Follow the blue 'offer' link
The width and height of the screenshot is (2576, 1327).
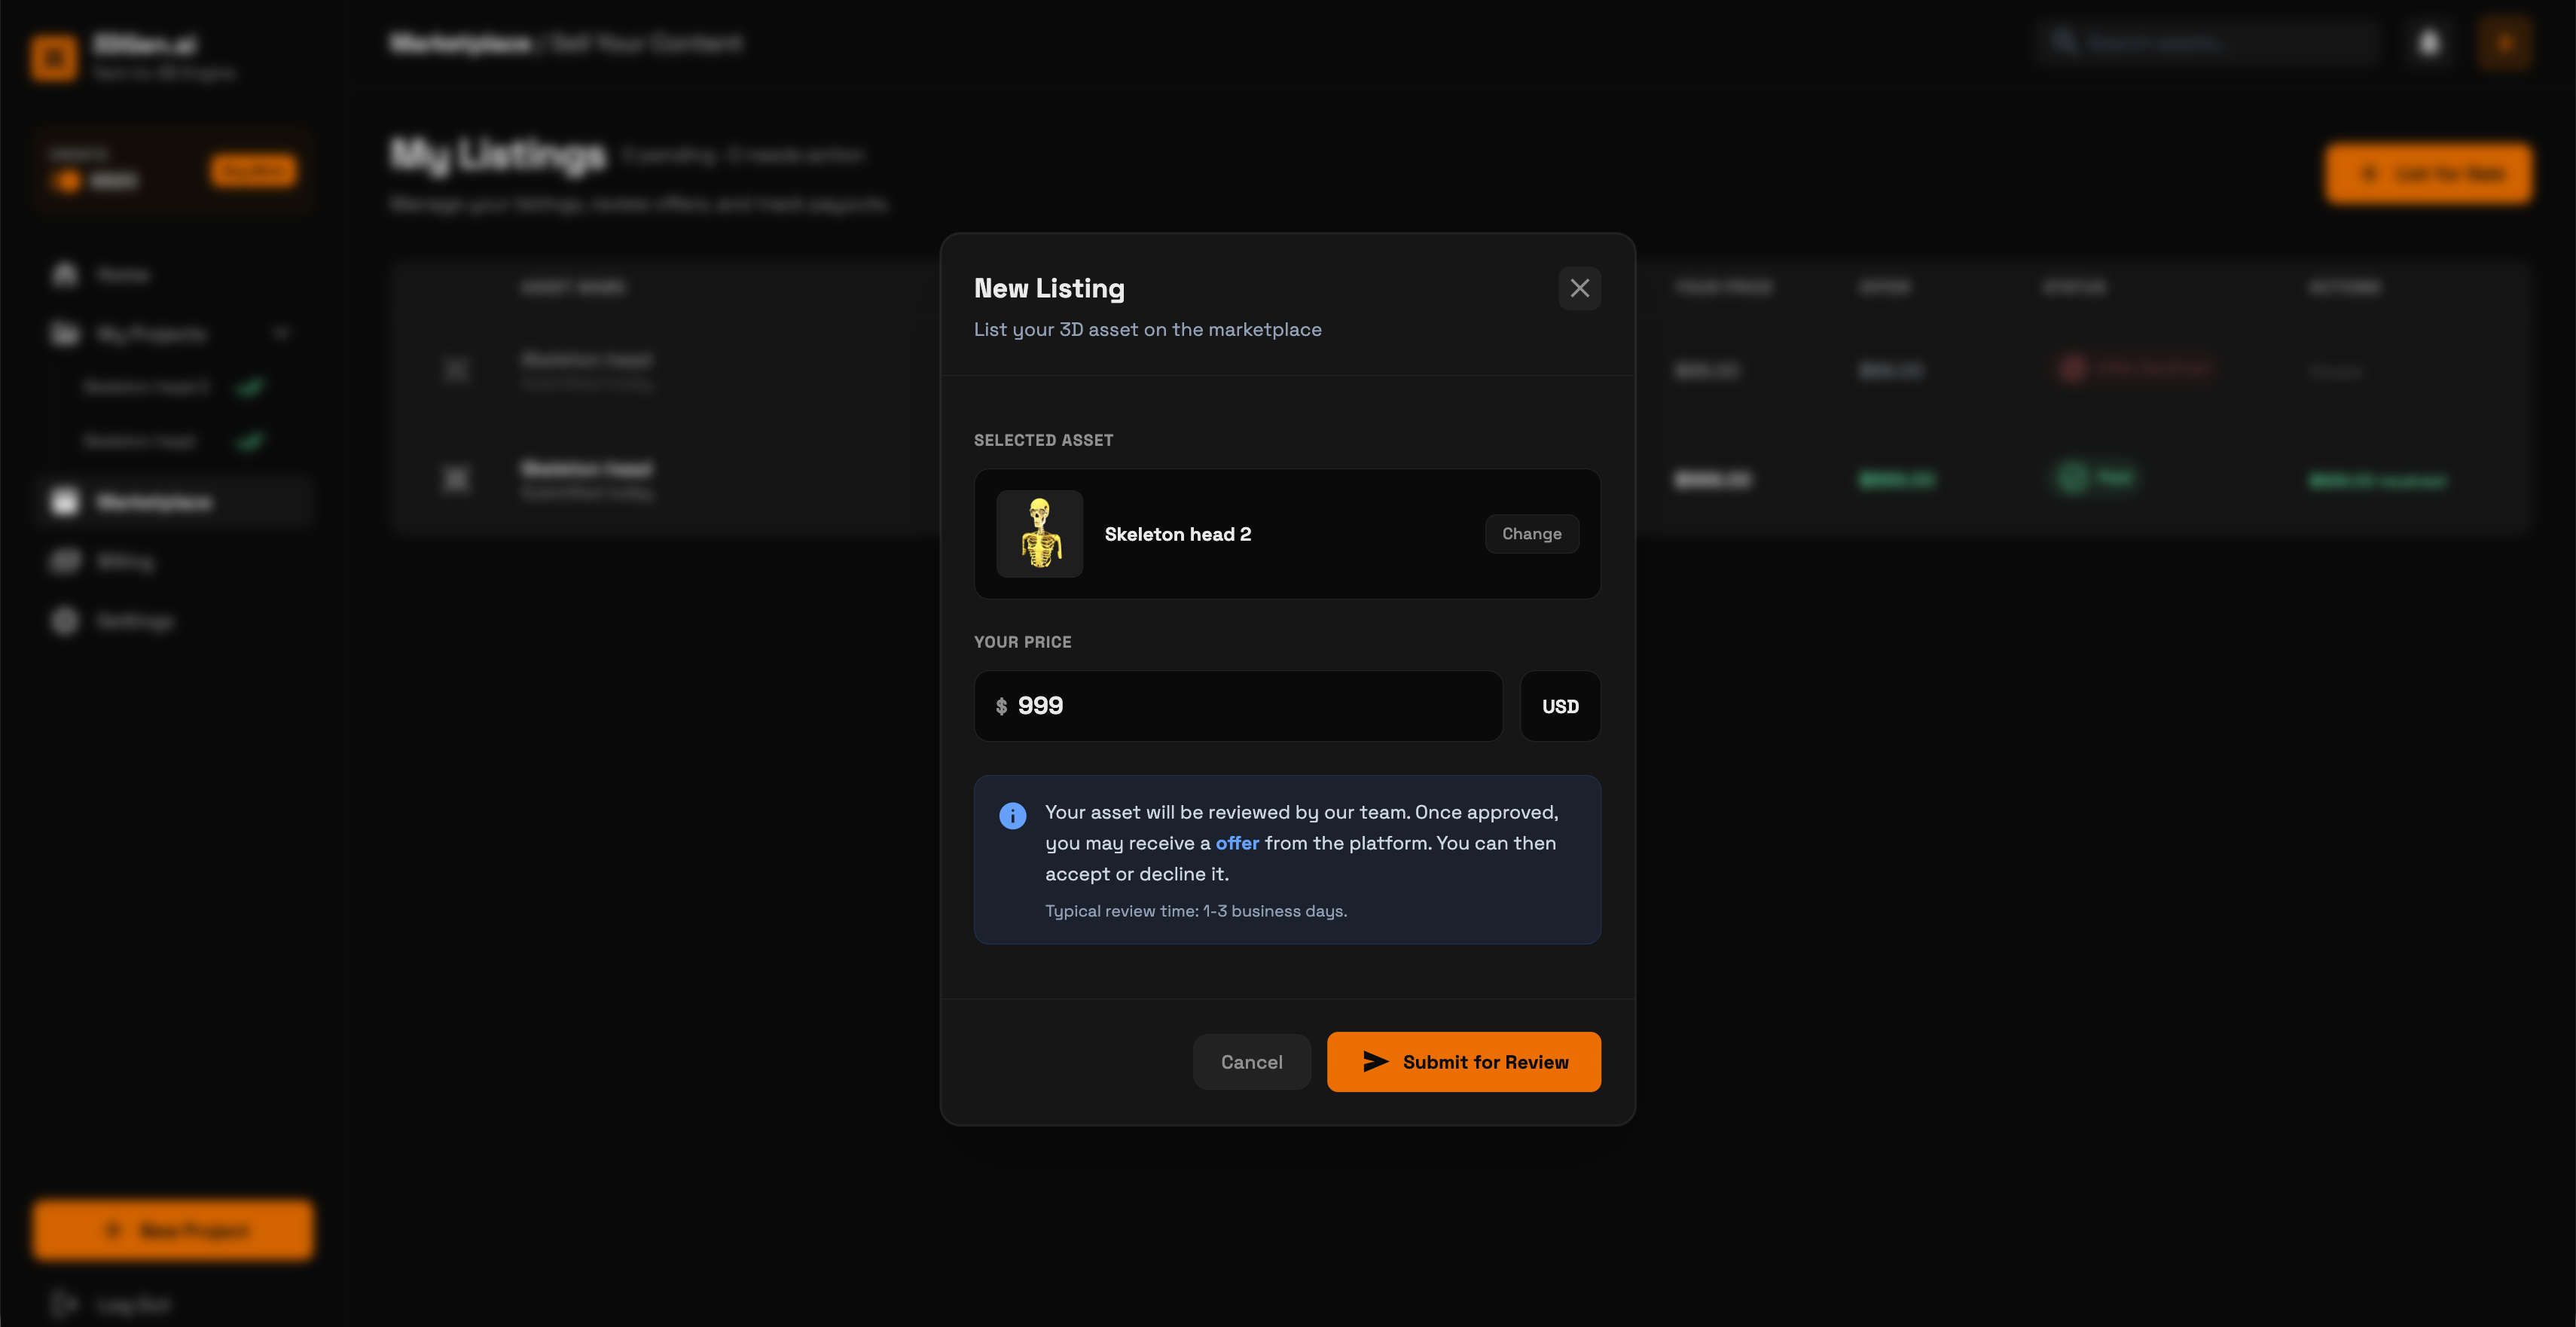click(1237, 843)
